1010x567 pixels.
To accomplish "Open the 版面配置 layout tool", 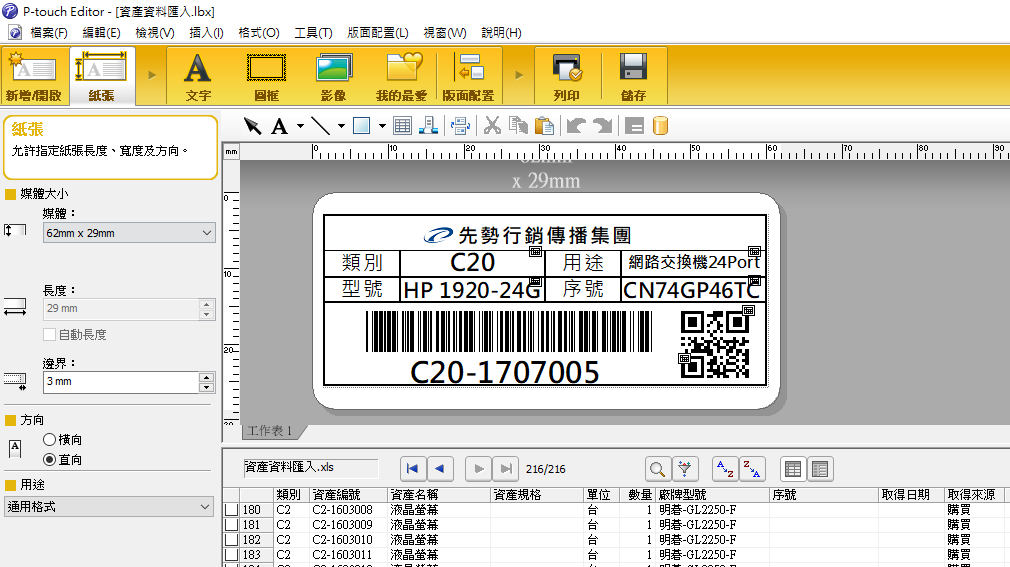I will (x=469, y=76).
